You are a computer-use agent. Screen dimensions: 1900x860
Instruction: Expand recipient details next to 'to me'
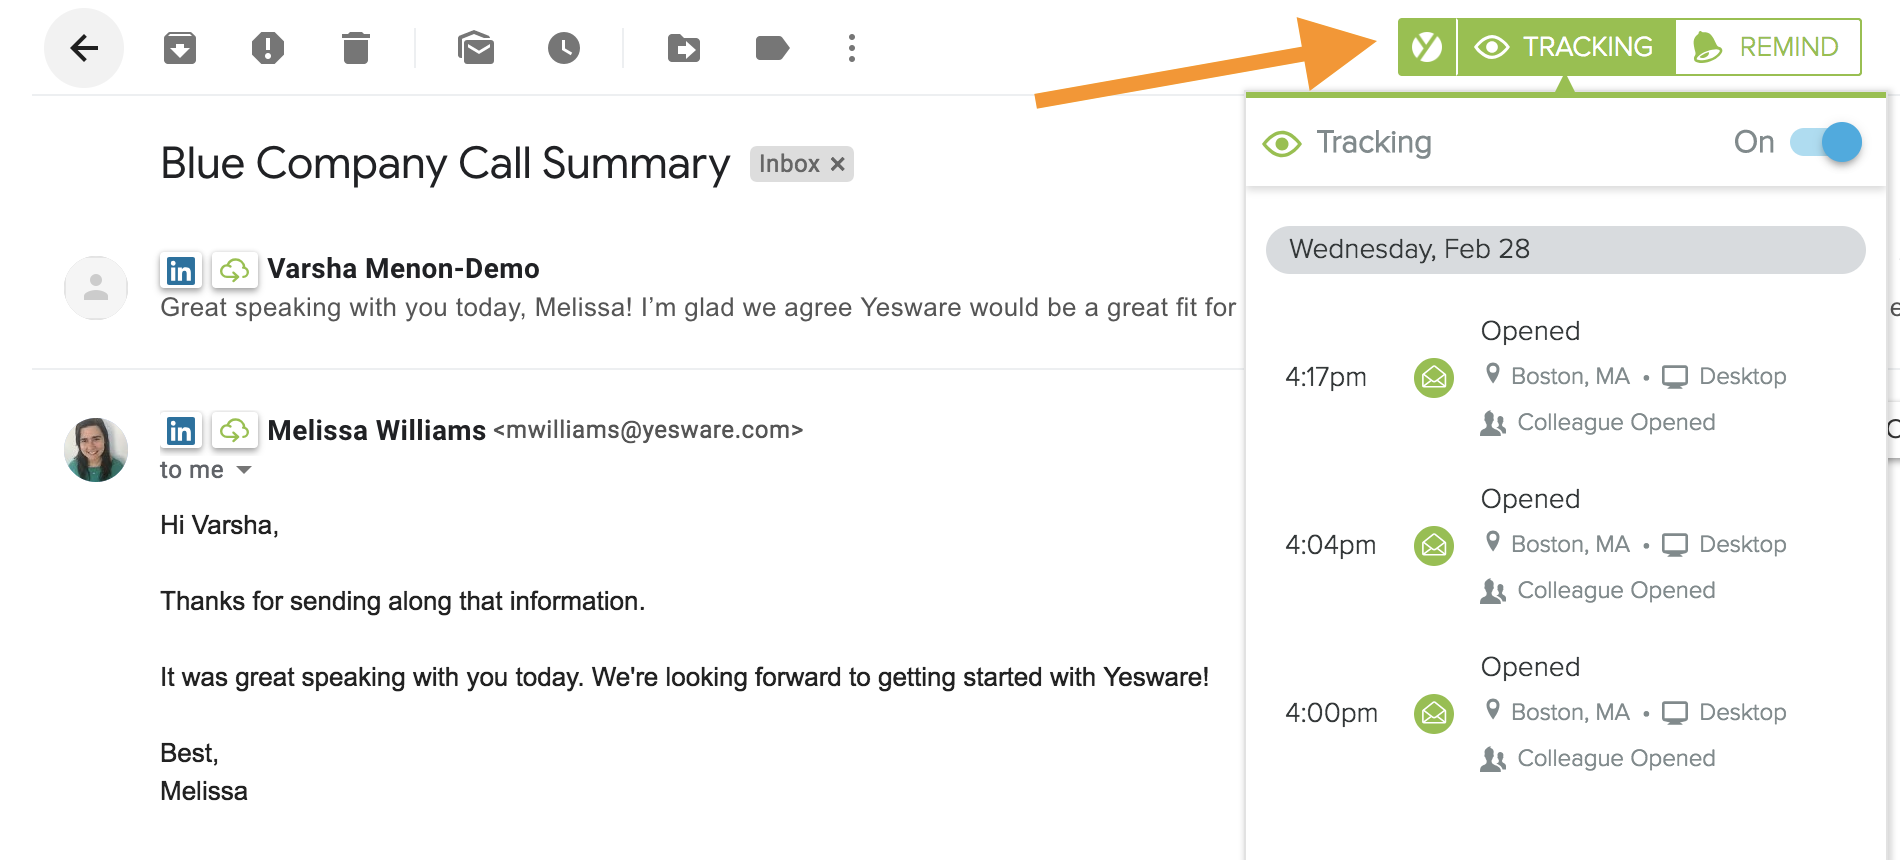(244, 470)
